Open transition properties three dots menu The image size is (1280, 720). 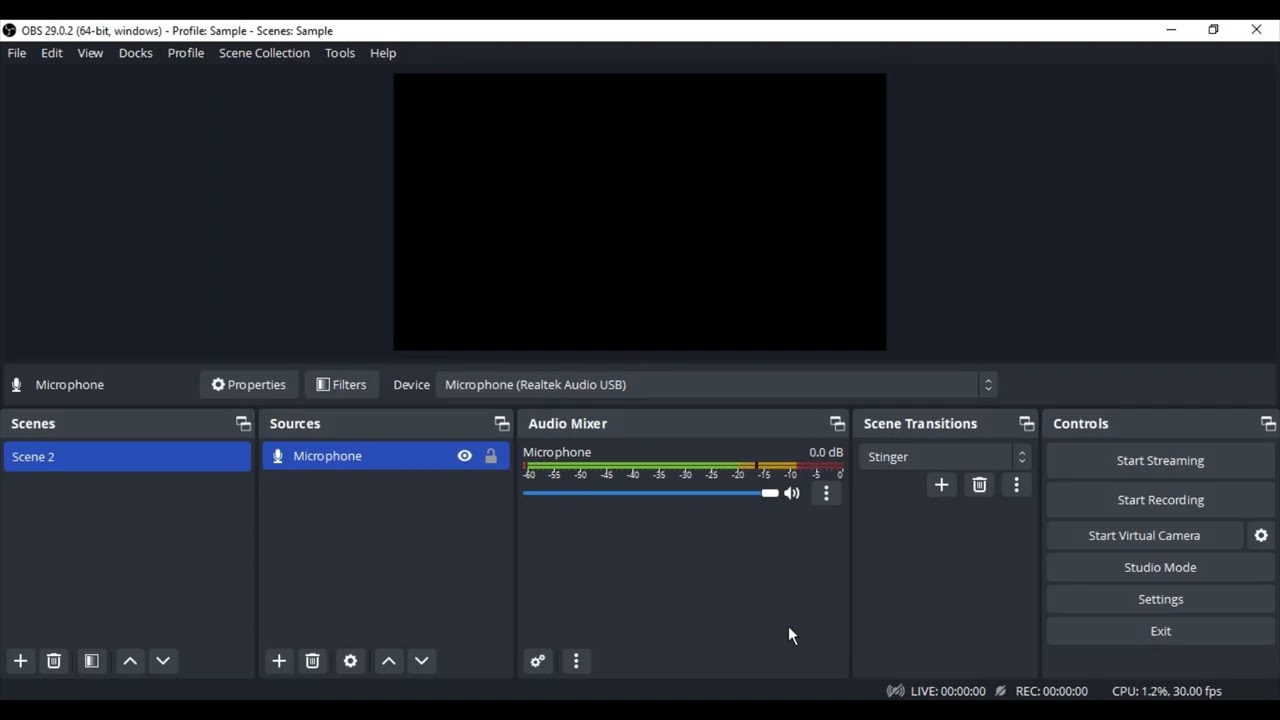pos(1017,485)
